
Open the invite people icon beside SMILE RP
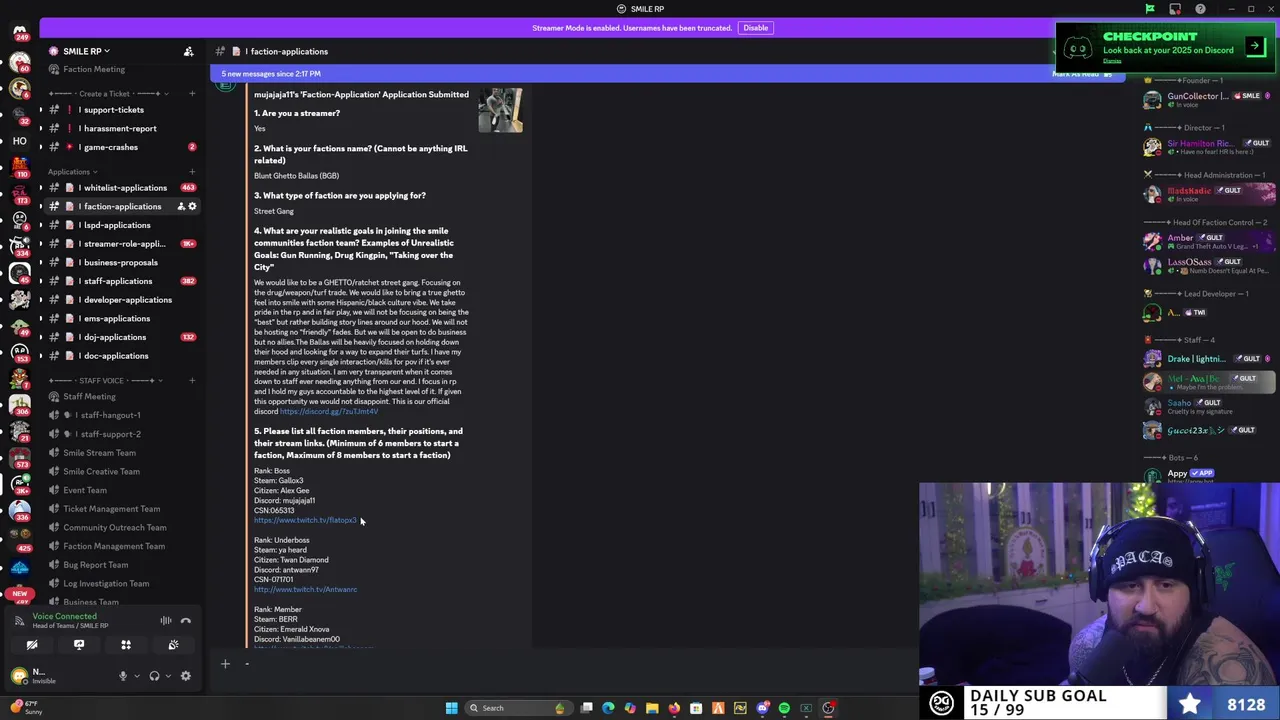tap(188, 51)
